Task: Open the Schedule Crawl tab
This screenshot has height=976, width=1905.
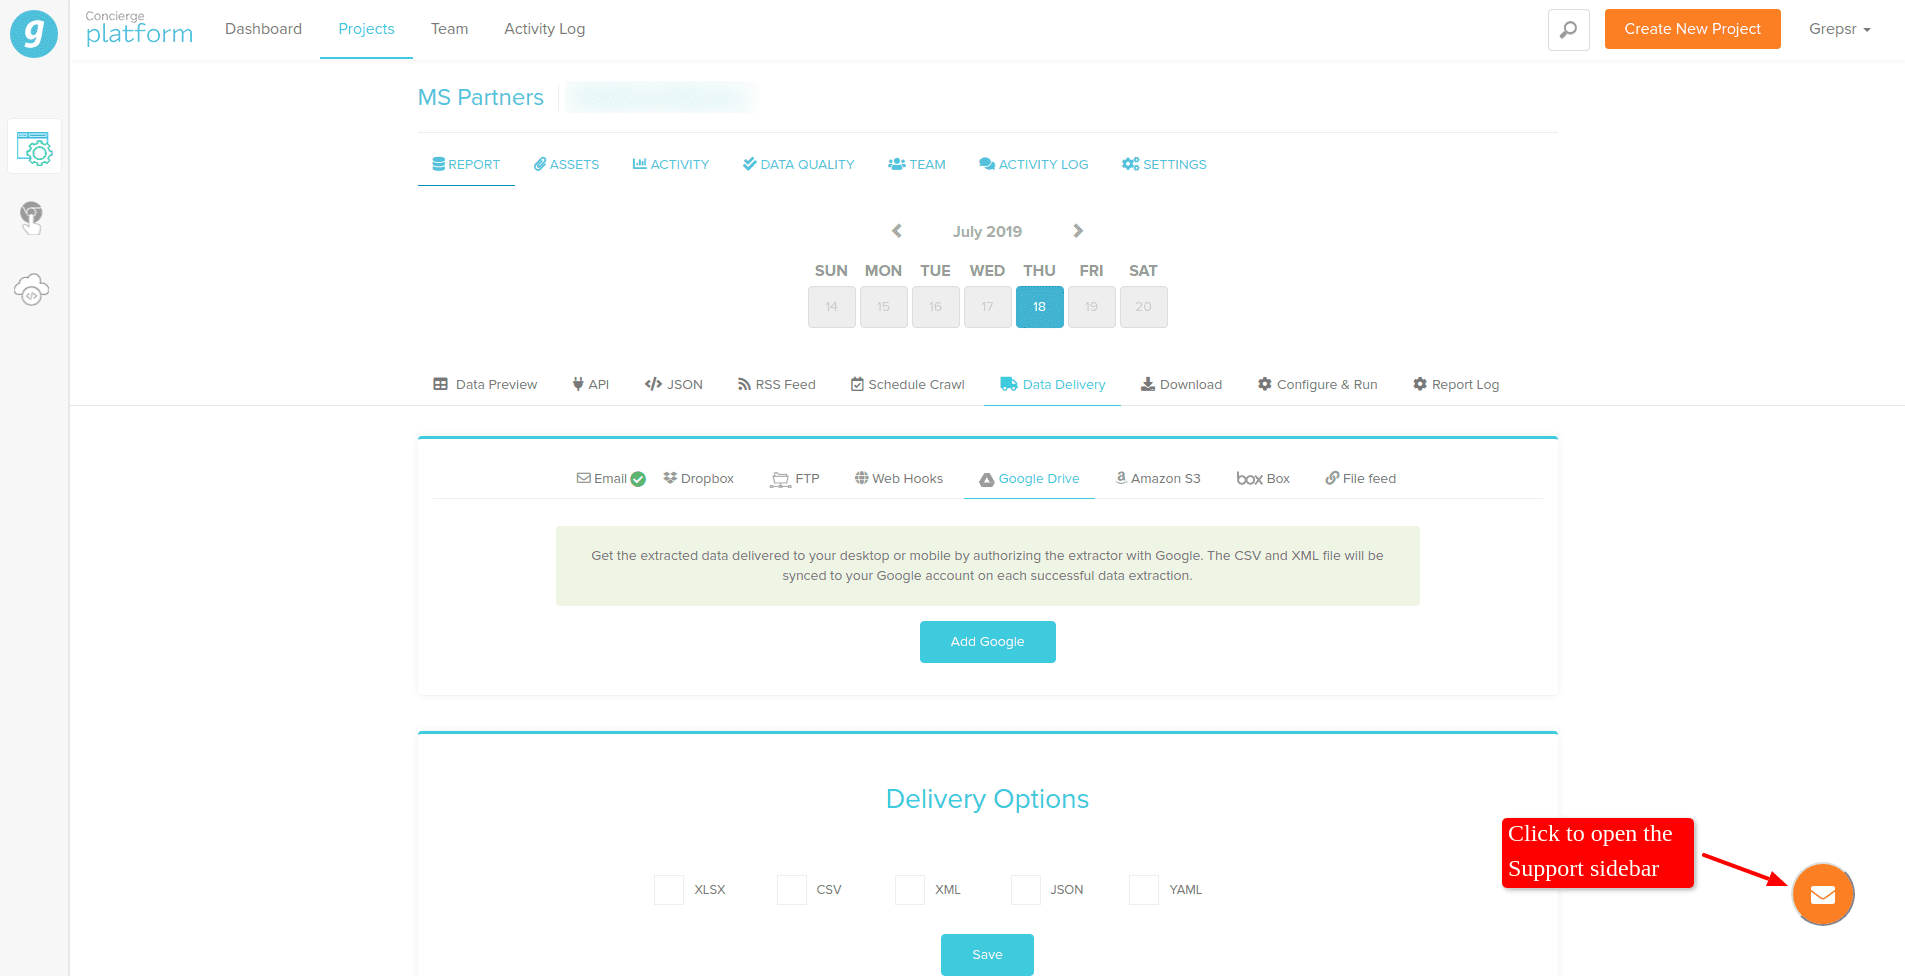Action: (x=907, y=385)
